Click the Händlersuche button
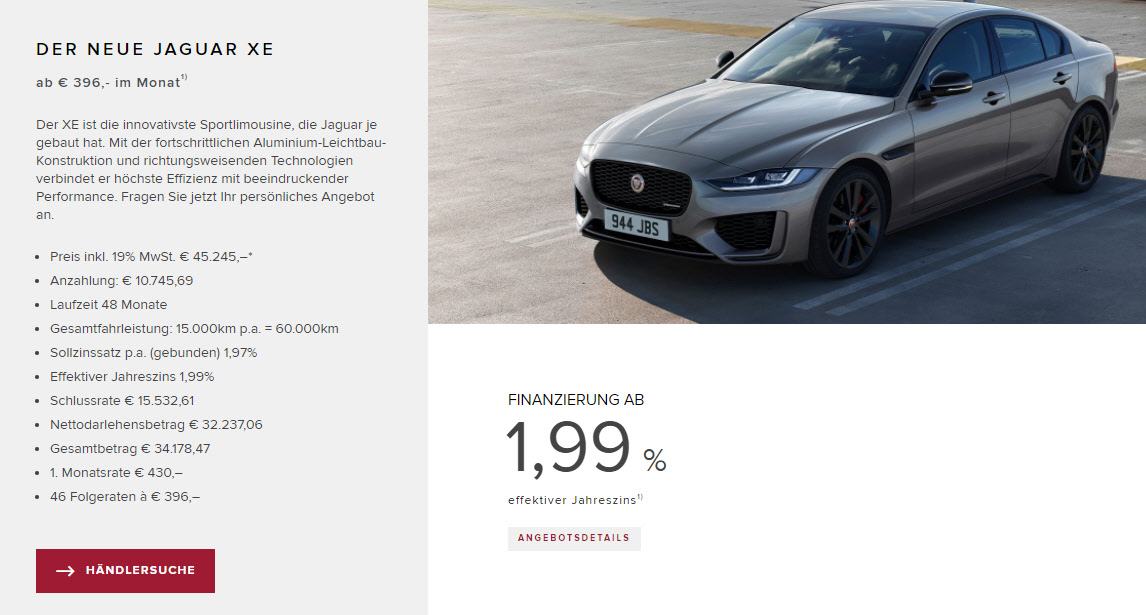Viewport: 1146px width, 615px height. [x=125, y=570]
